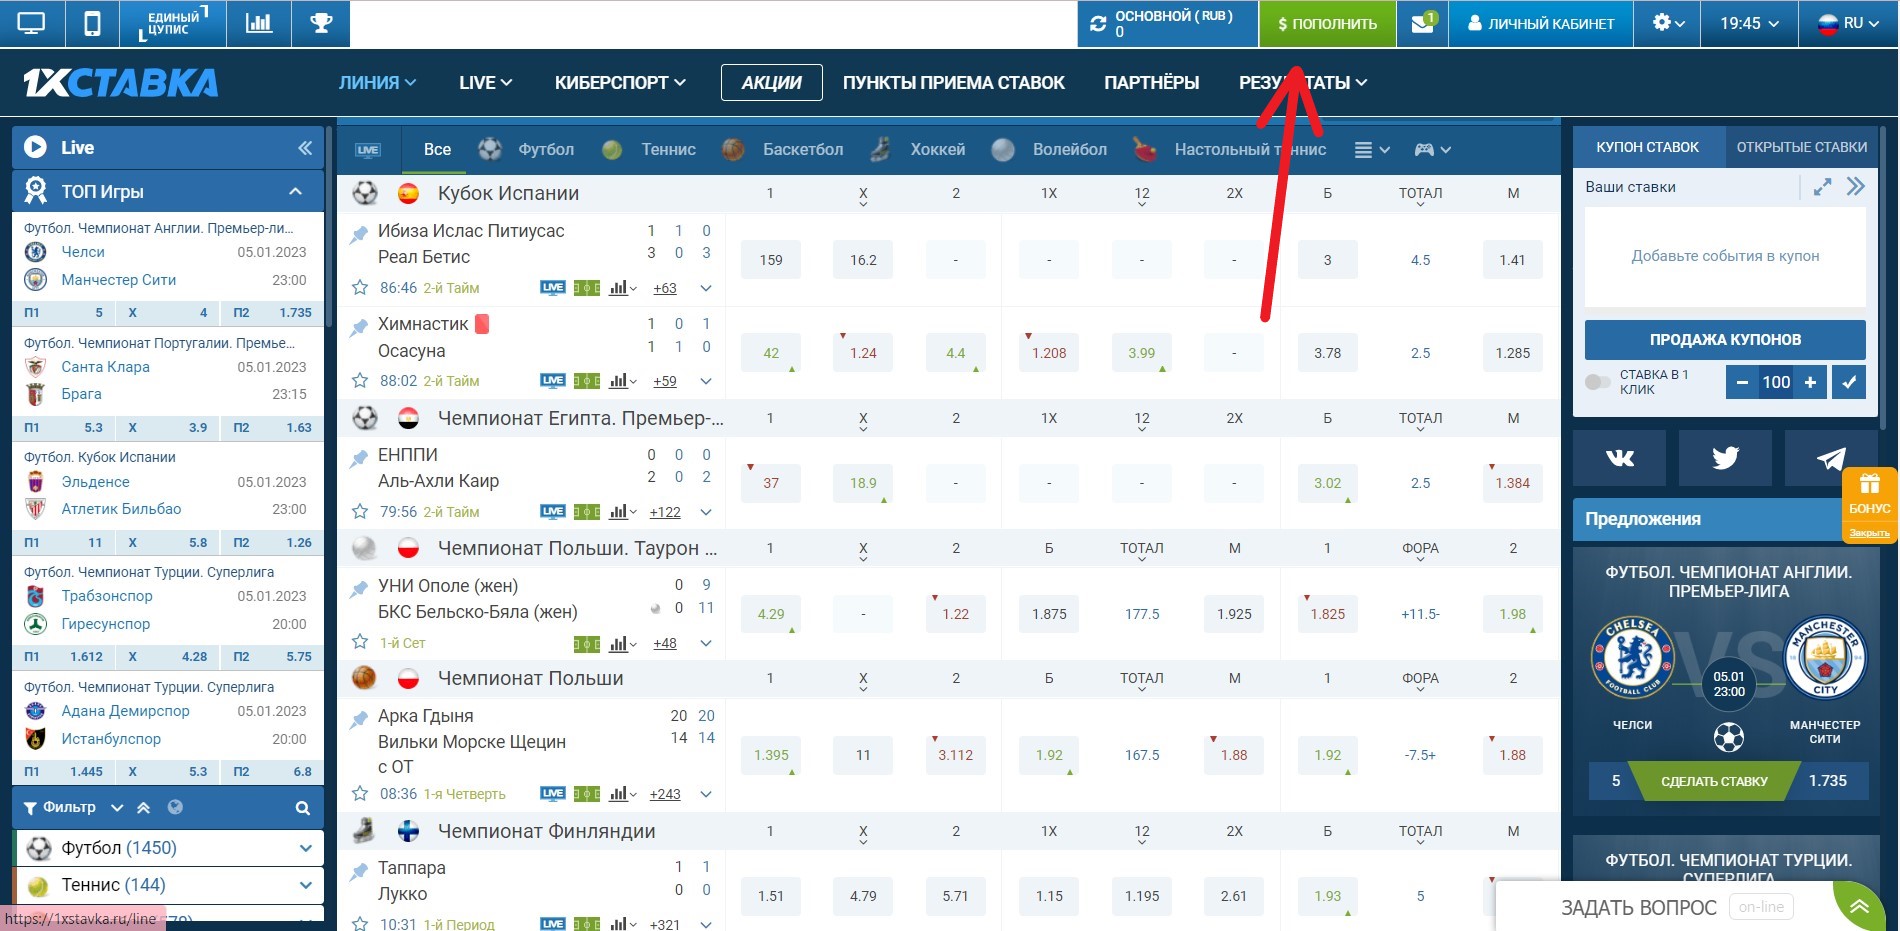
Task: Expand the Футбол (1450) sport list
Action: click(306, 848)
